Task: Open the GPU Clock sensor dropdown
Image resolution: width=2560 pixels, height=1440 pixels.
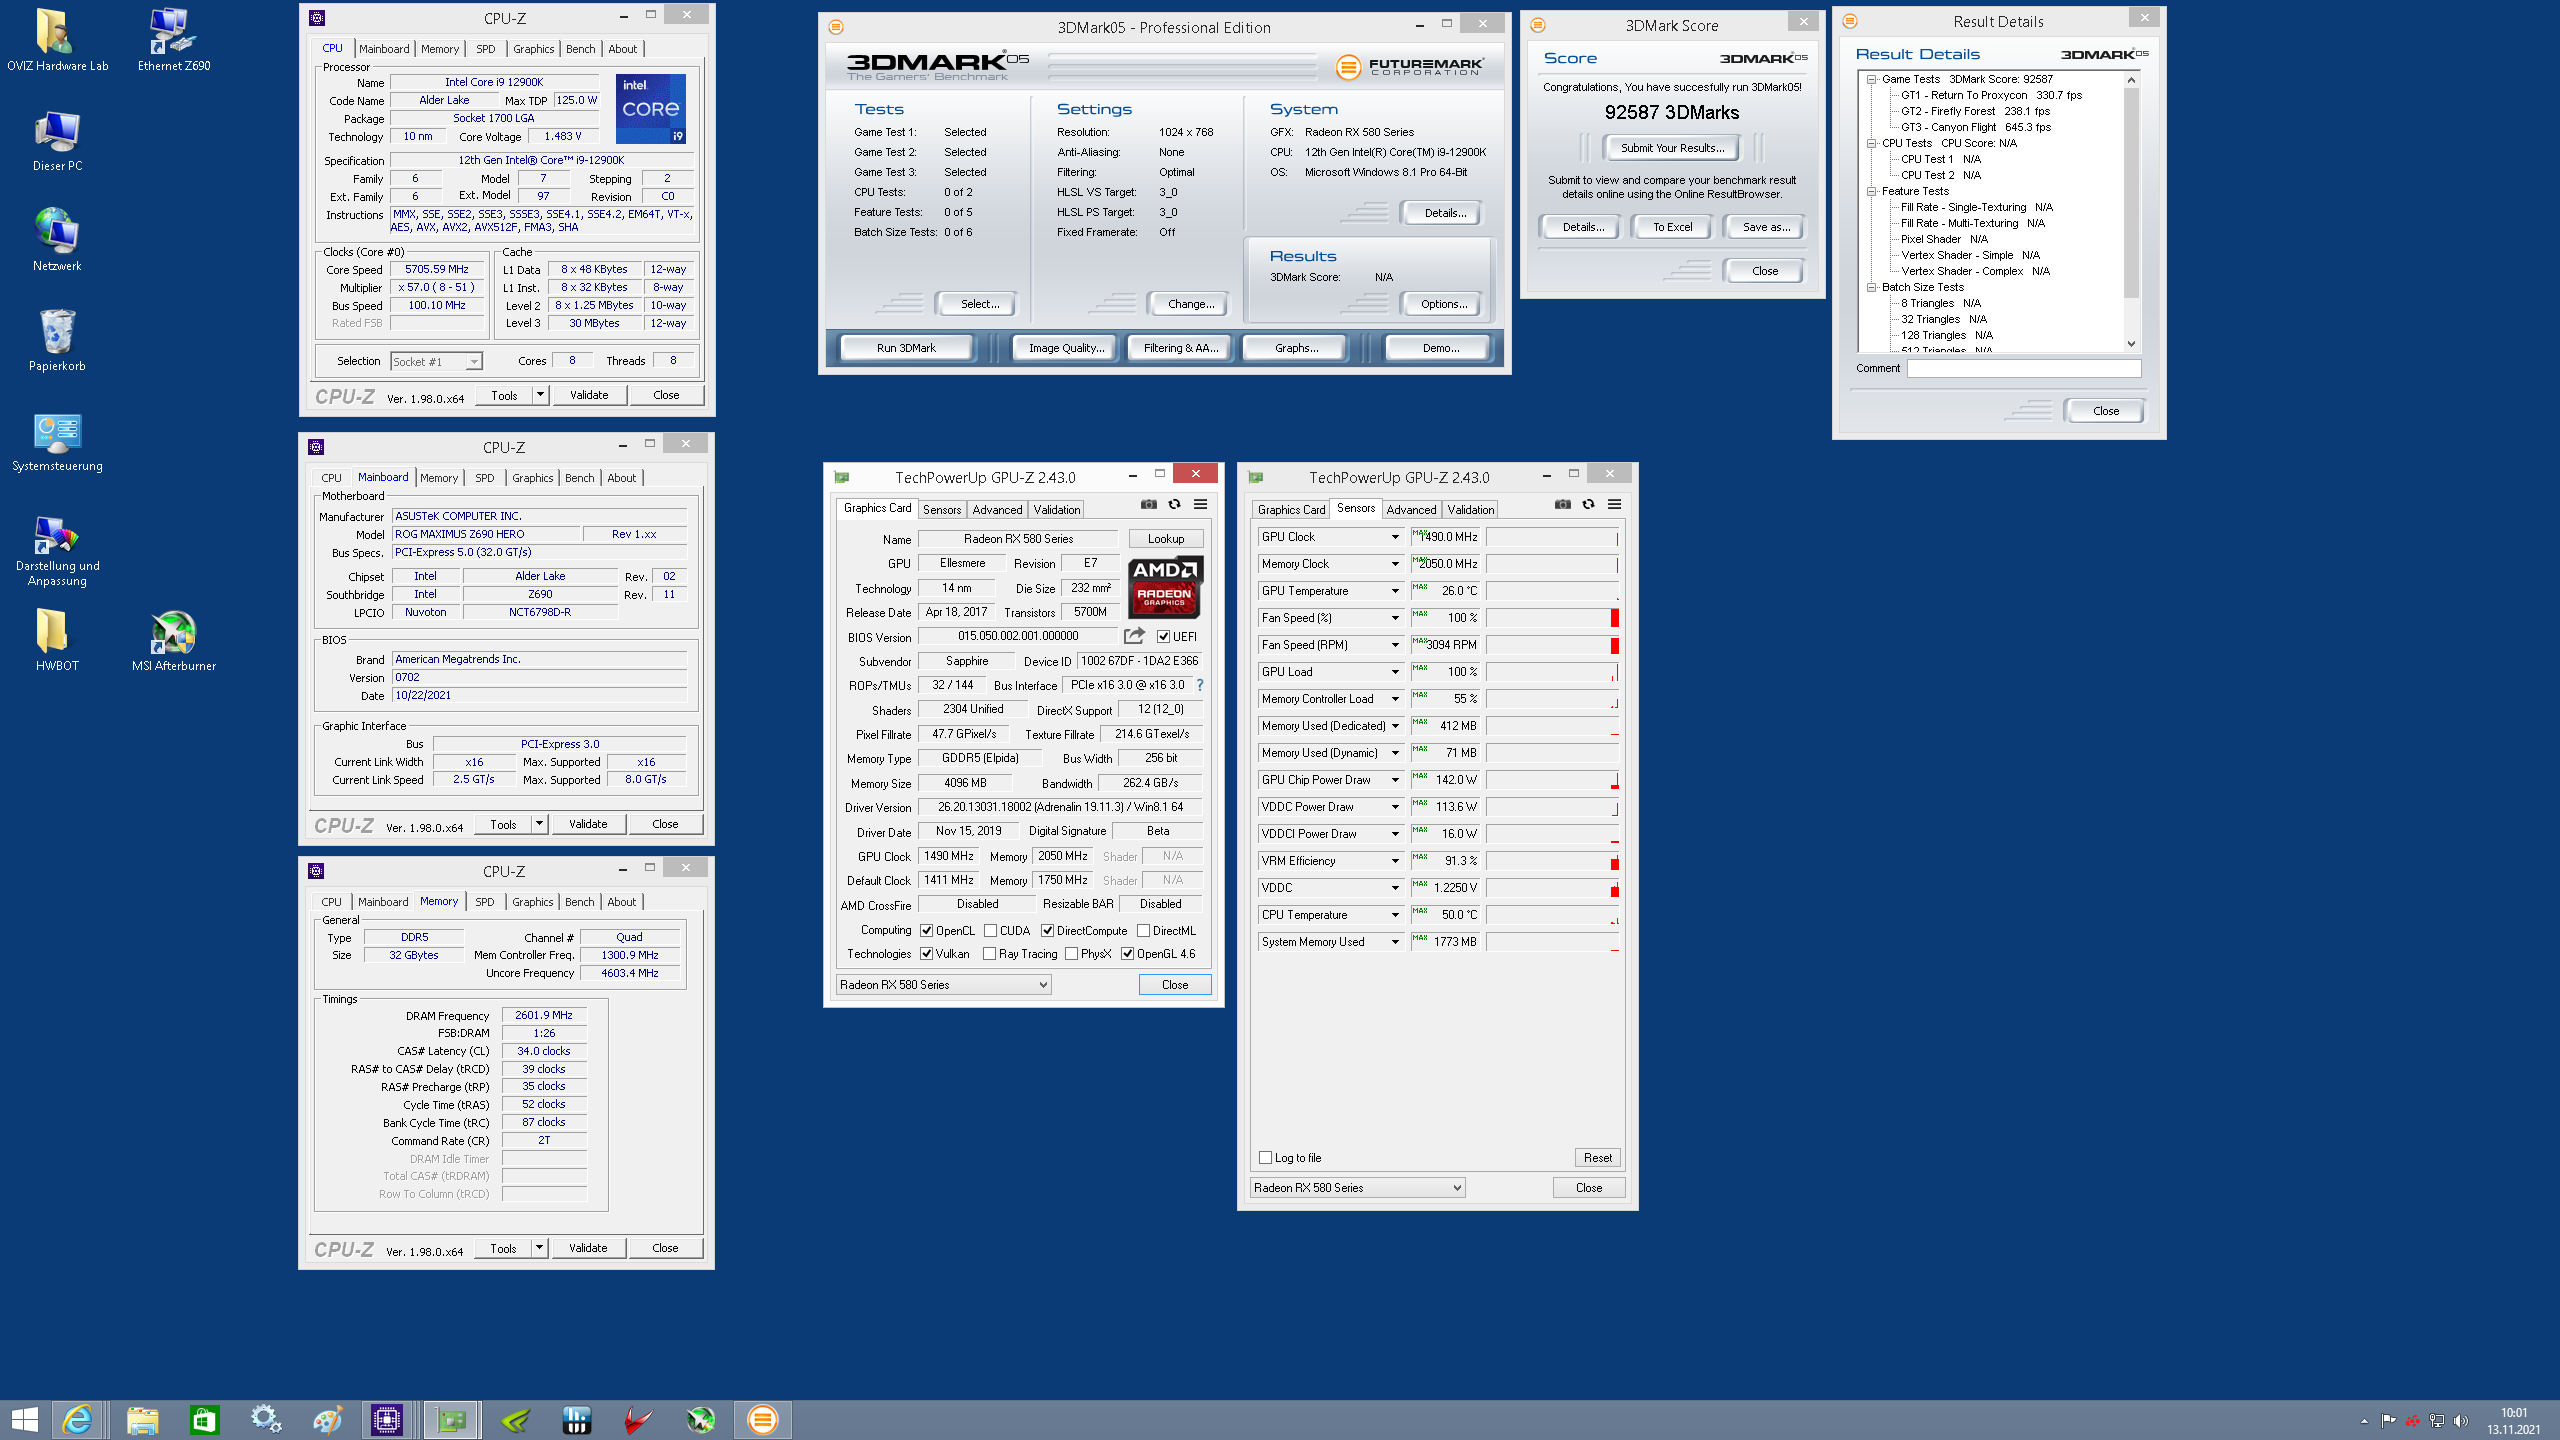Action: pyautogui.click(x=1395, y=537)
